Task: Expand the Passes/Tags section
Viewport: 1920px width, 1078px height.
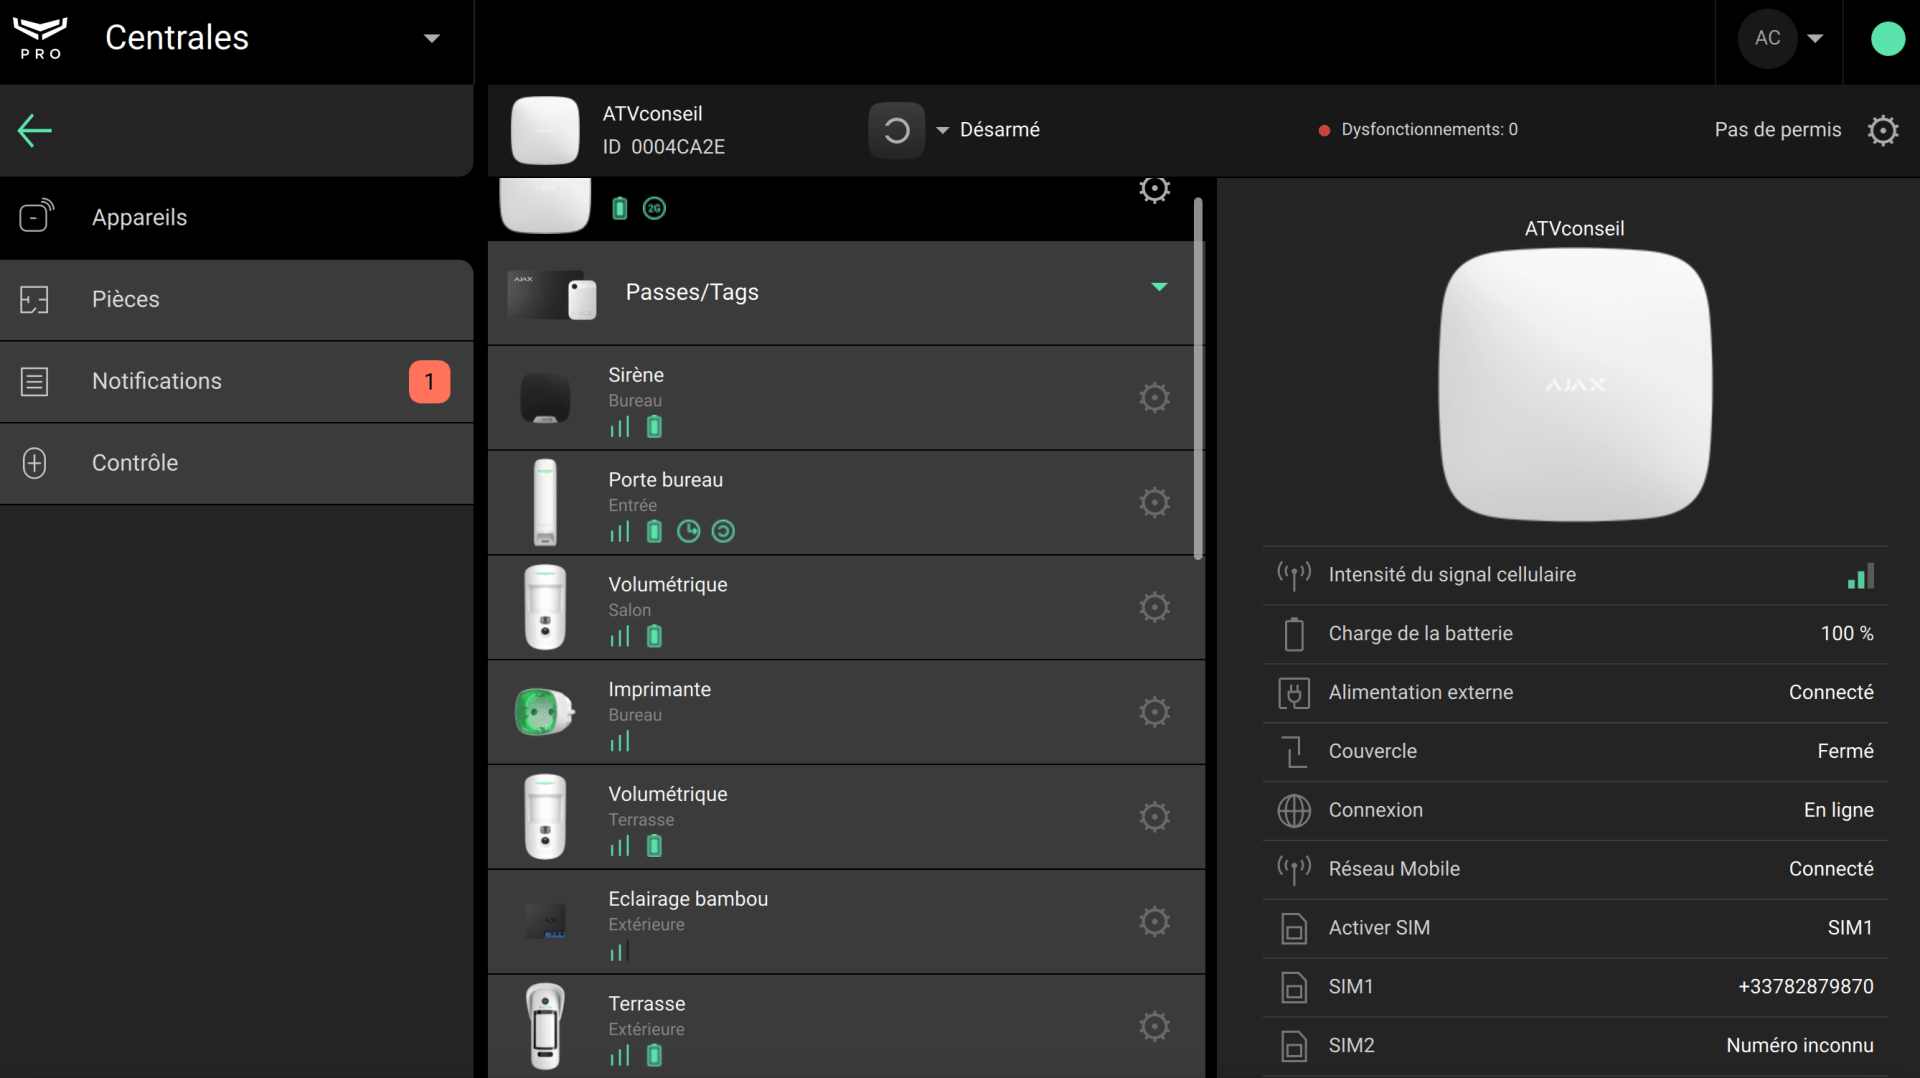Action: coord(1159,287)
